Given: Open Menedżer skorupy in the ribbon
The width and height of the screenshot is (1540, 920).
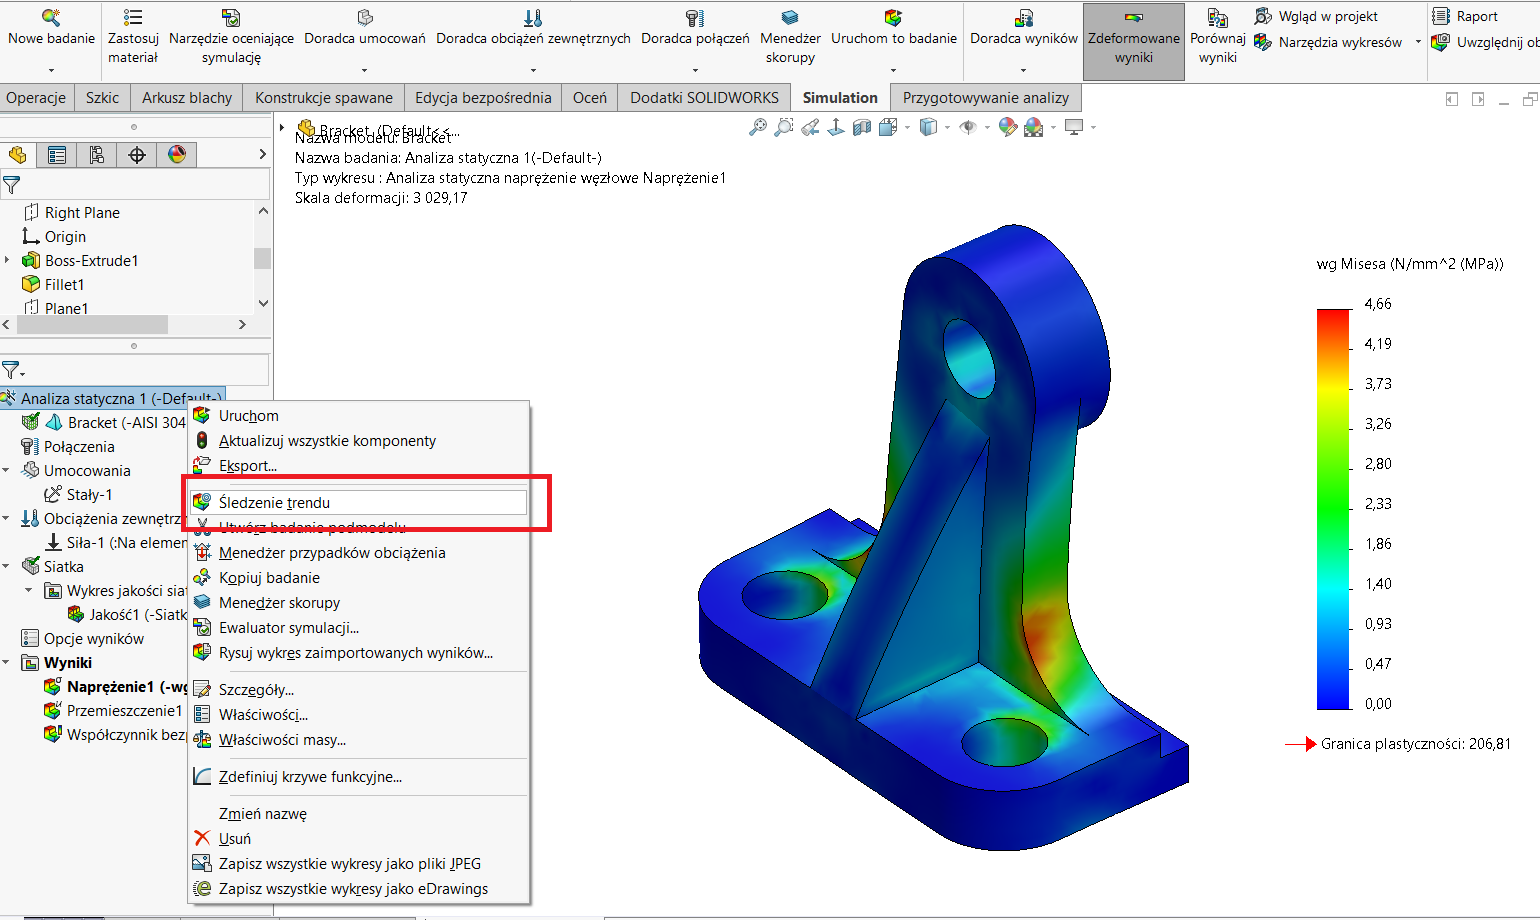Looking at the screenshot, I should click(790, 36).
